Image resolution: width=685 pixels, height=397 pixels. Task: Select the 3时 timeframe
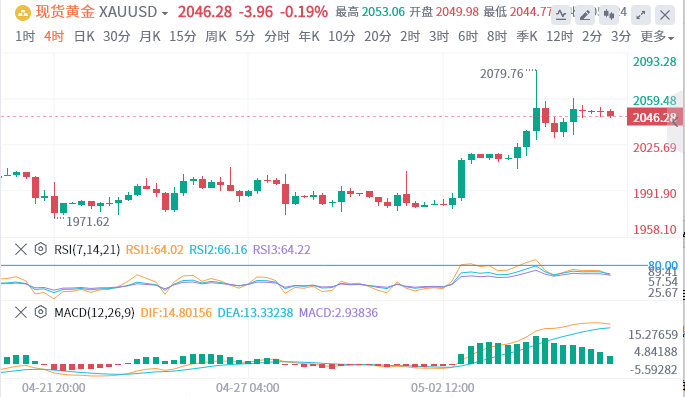point(439,37)
